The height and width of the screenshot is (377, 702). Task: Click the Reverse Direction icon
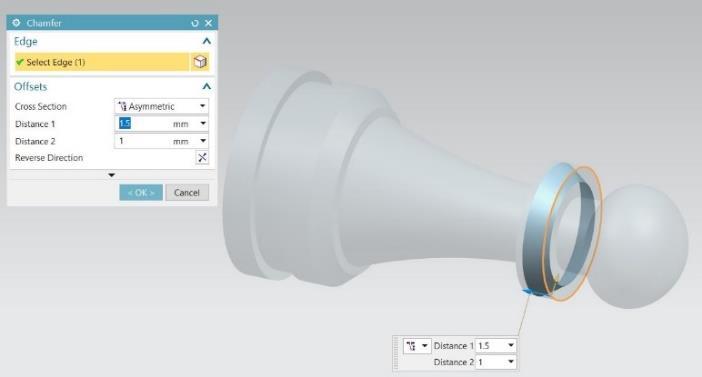tap(202, 158)
